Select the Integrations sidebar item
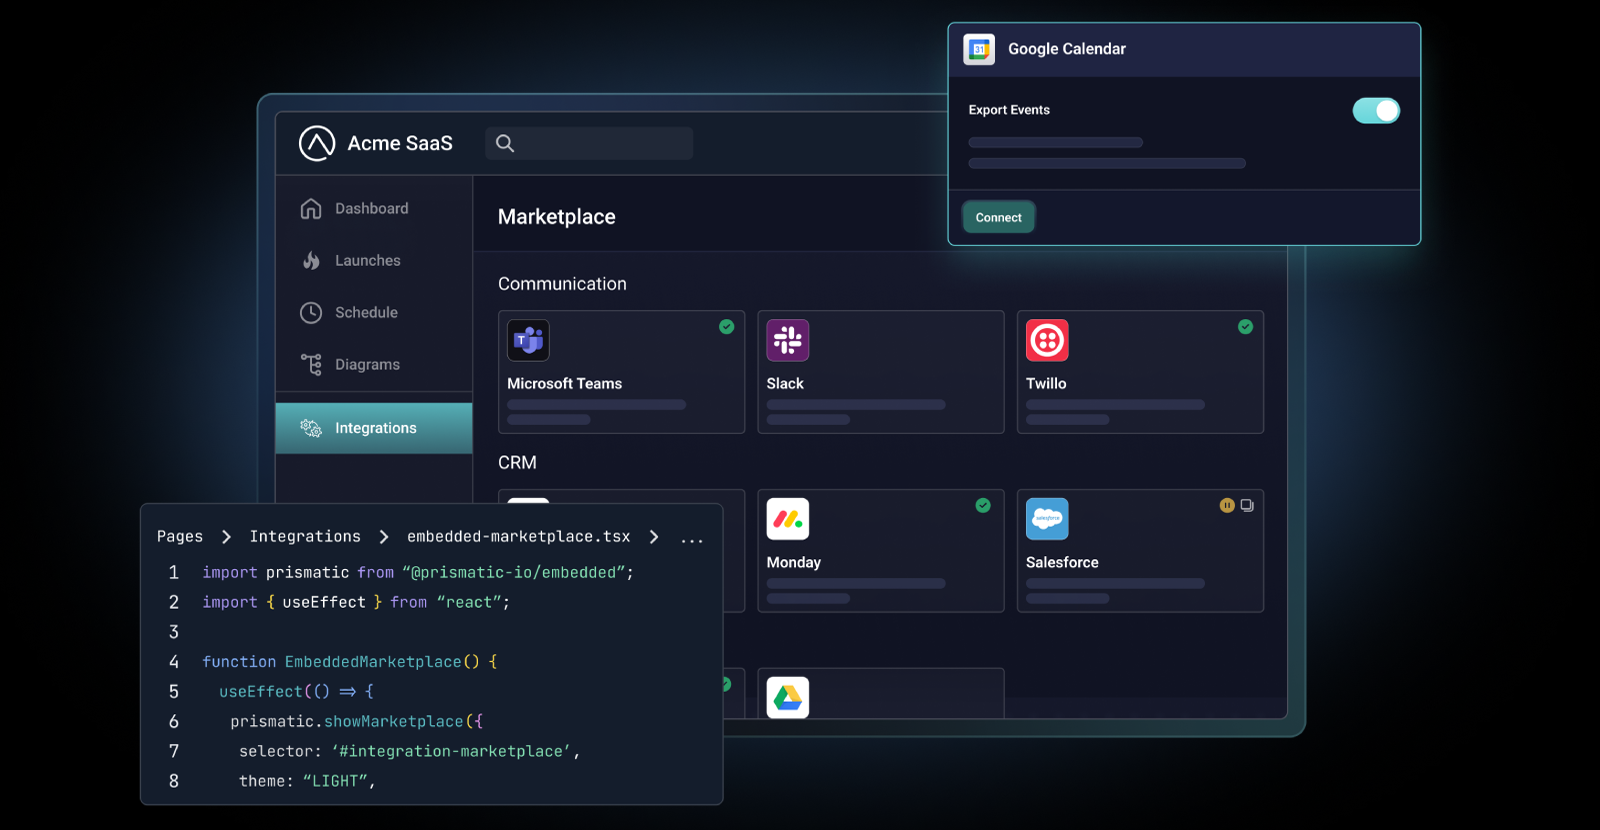 pyautogui.click(x=374, y=428)
